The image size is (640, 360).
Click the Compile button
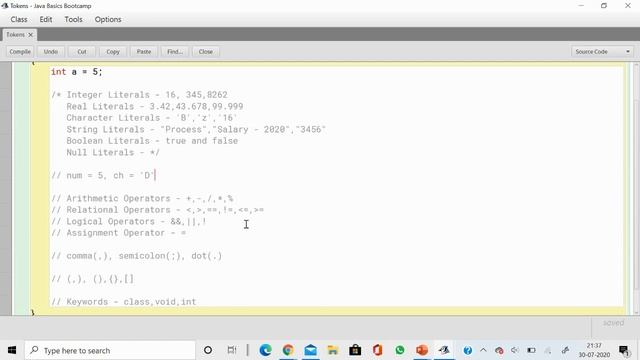[20, 51]
